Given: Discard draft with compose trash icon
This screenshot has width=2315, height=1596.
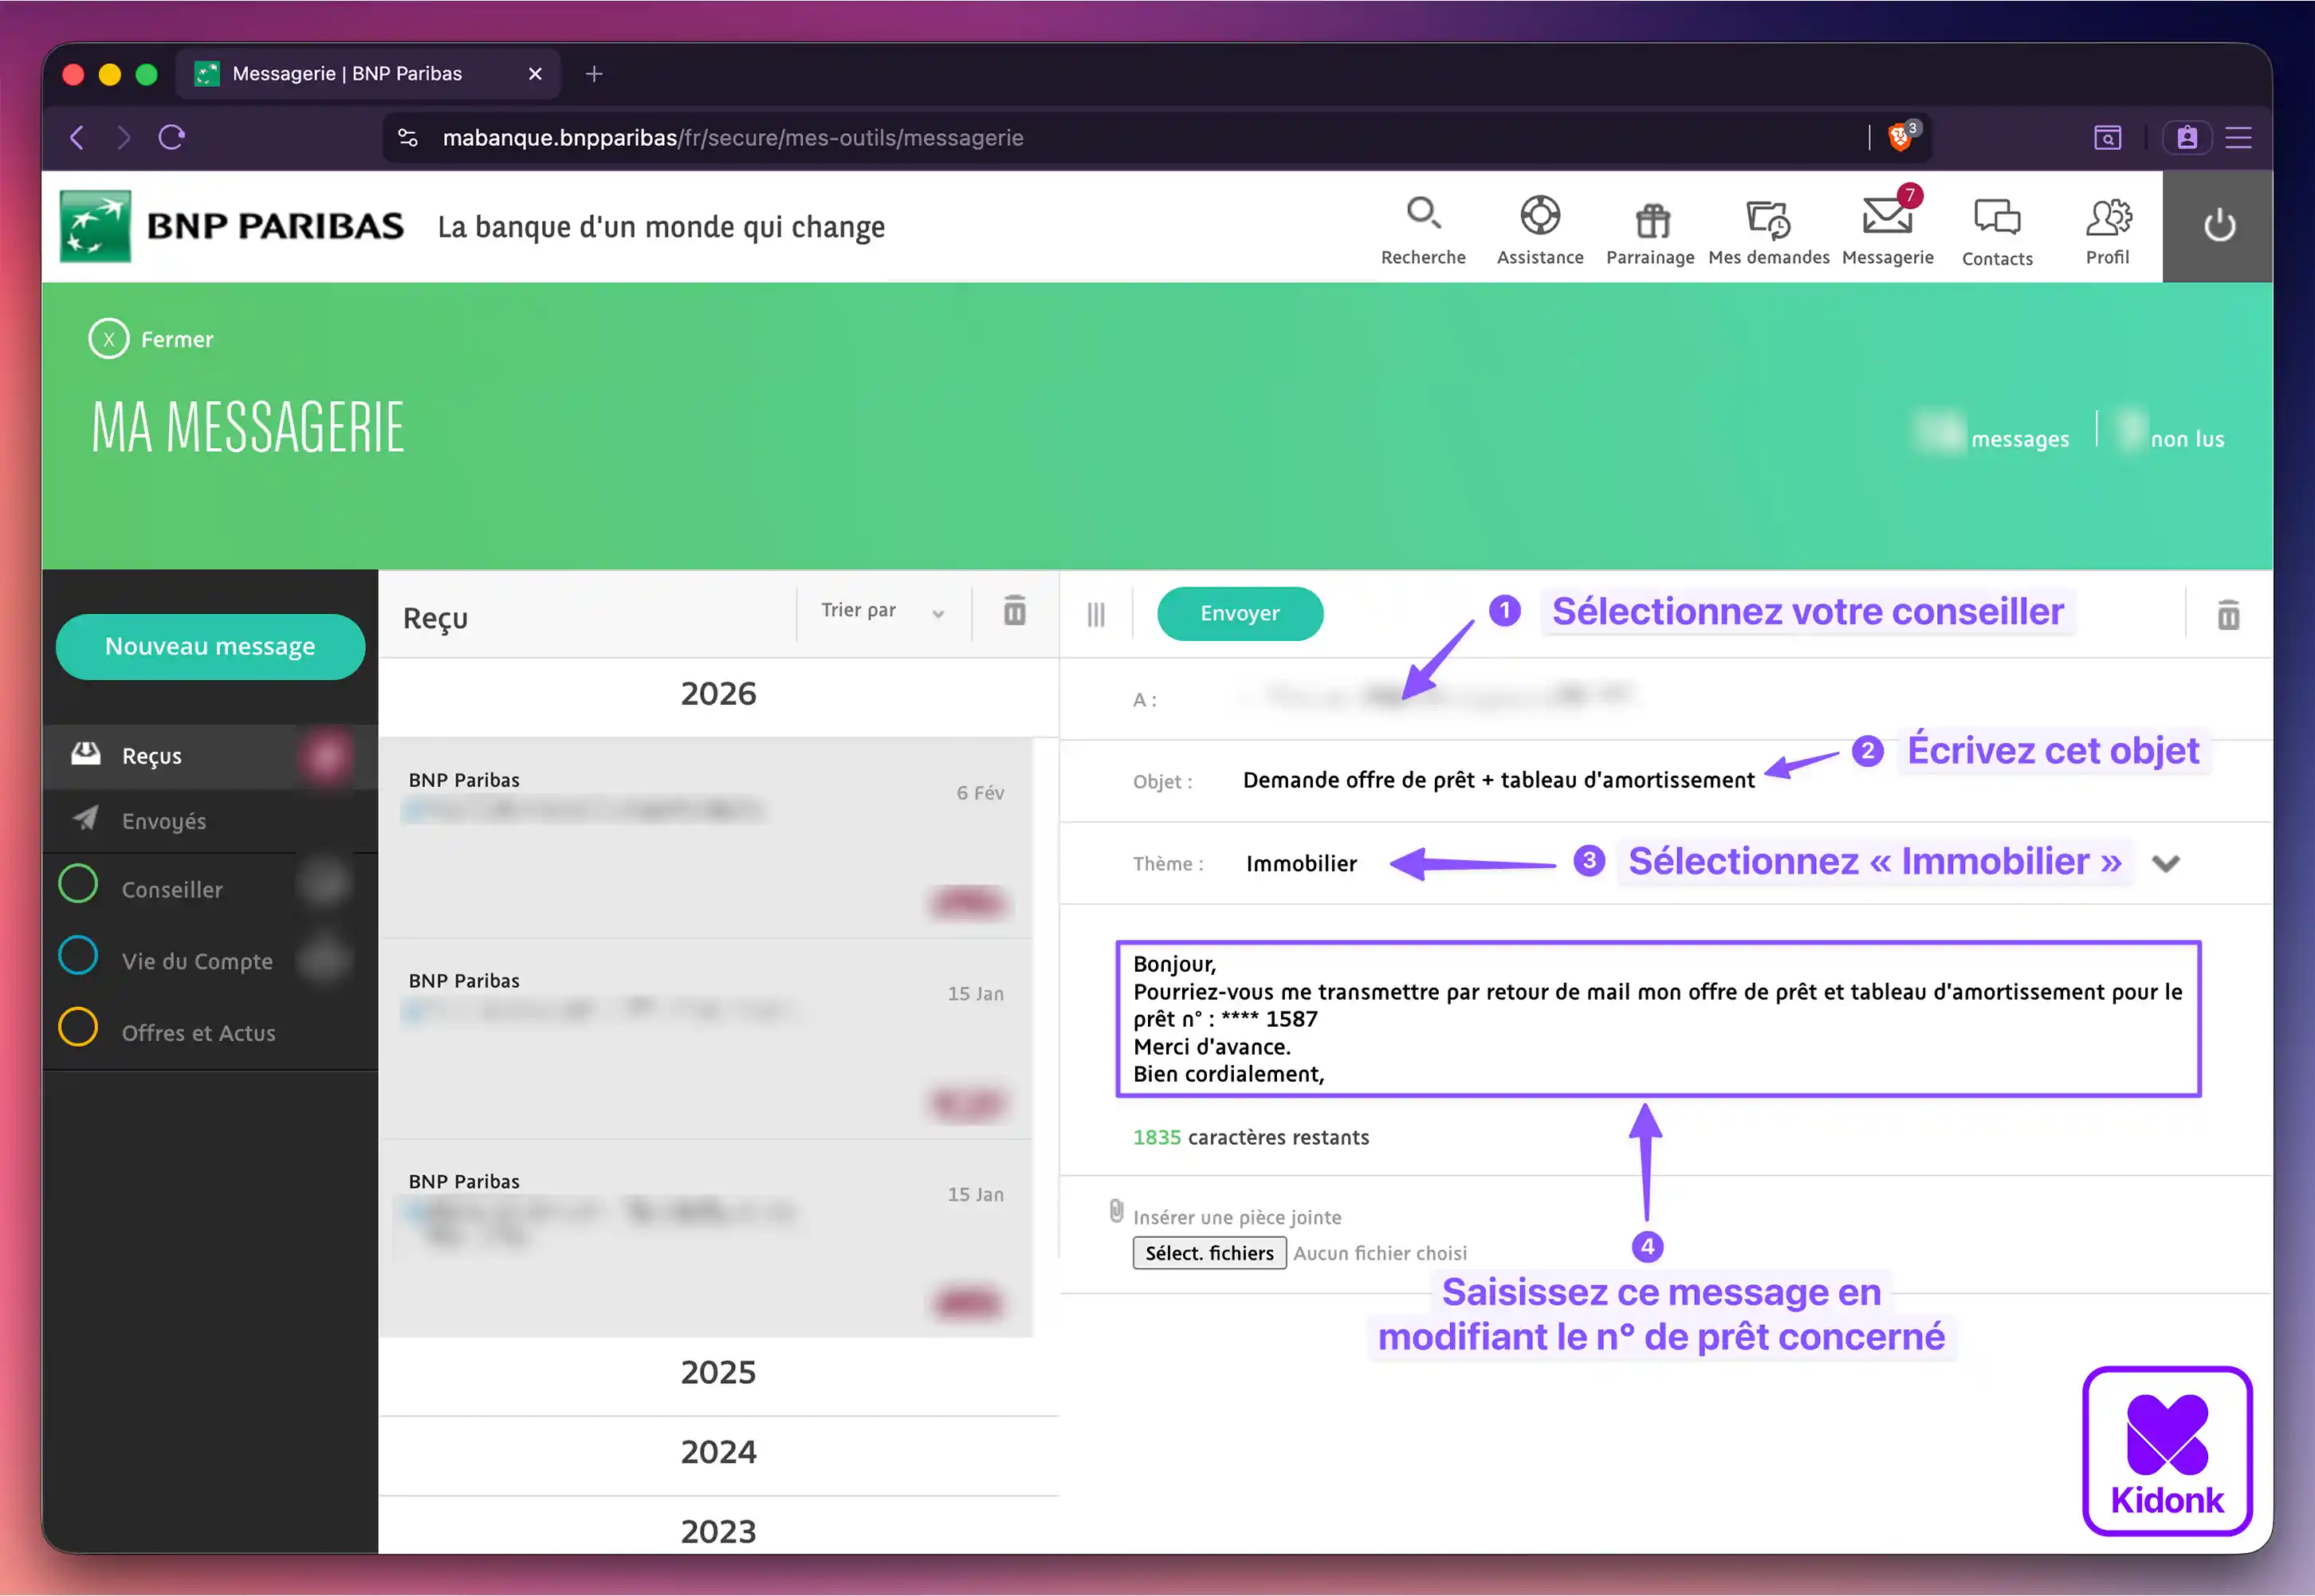Looking at the screenshot, I should pyautogui.click(x=2228, y=614).
